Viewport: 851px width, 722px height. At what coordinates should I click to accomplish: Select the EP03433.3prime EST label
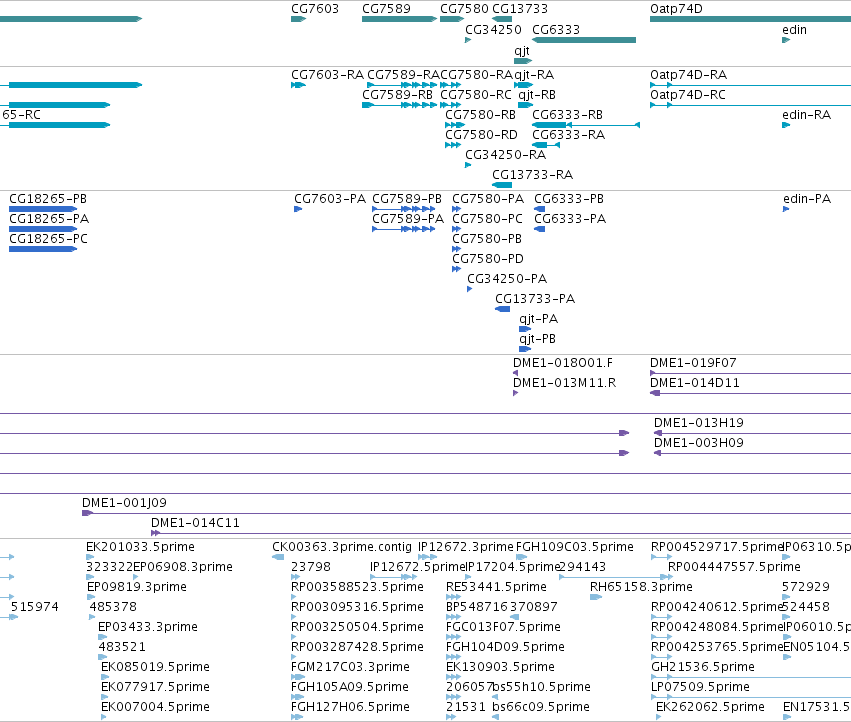[148, 627]
